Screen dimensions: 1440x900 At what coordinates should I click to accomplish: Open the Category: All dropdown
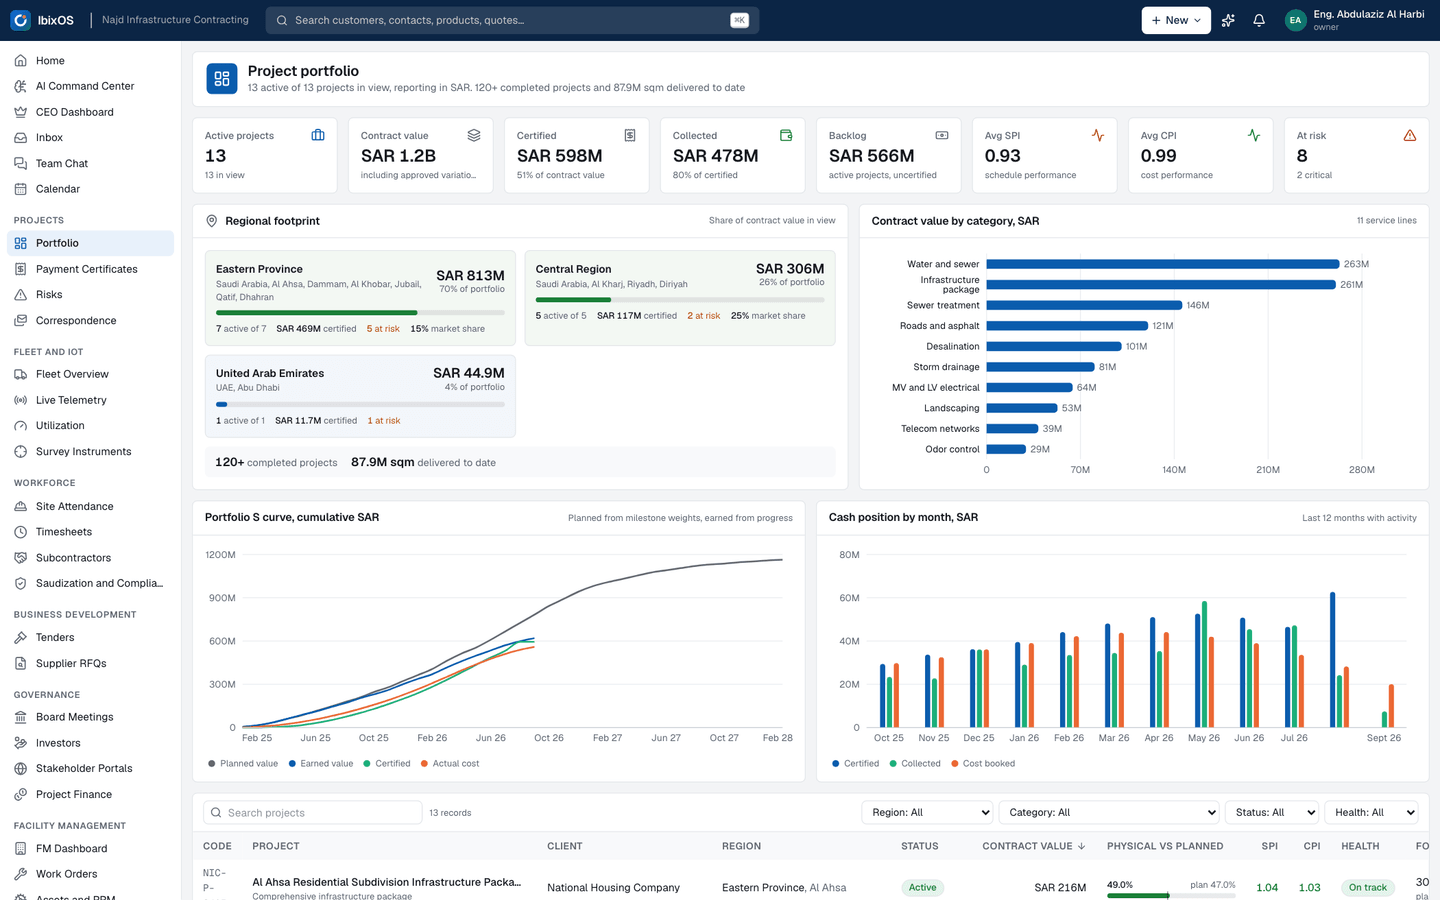point(1109,813)
